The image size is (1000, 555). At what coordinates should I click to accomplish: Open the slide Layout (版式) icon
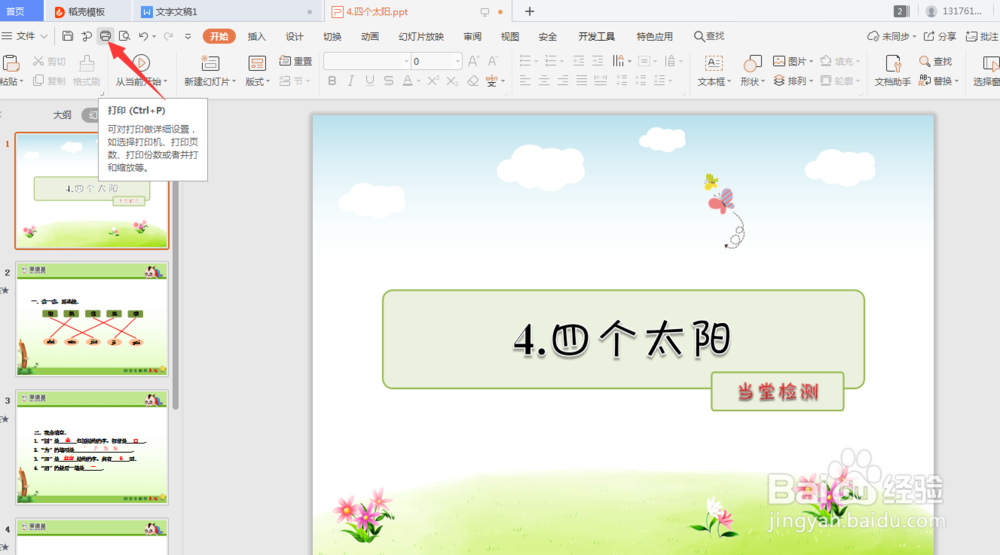coord(257,63)
